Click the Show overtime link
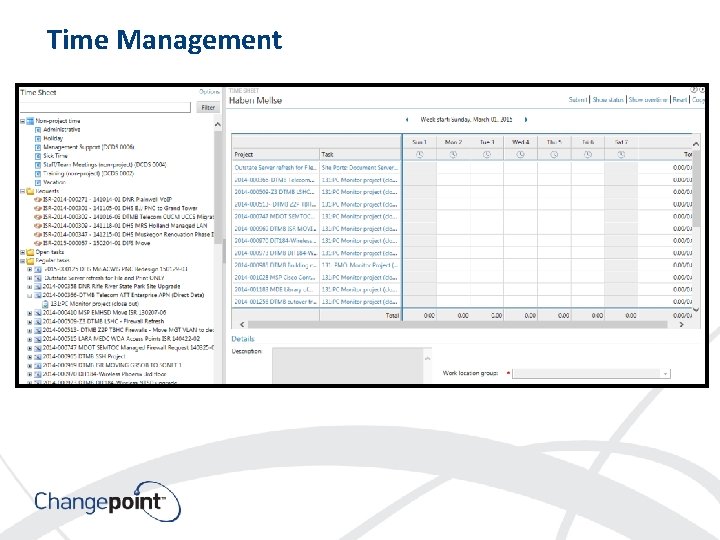Image resolution: width=720 pixels, height=540 pixels. point(647,100)
